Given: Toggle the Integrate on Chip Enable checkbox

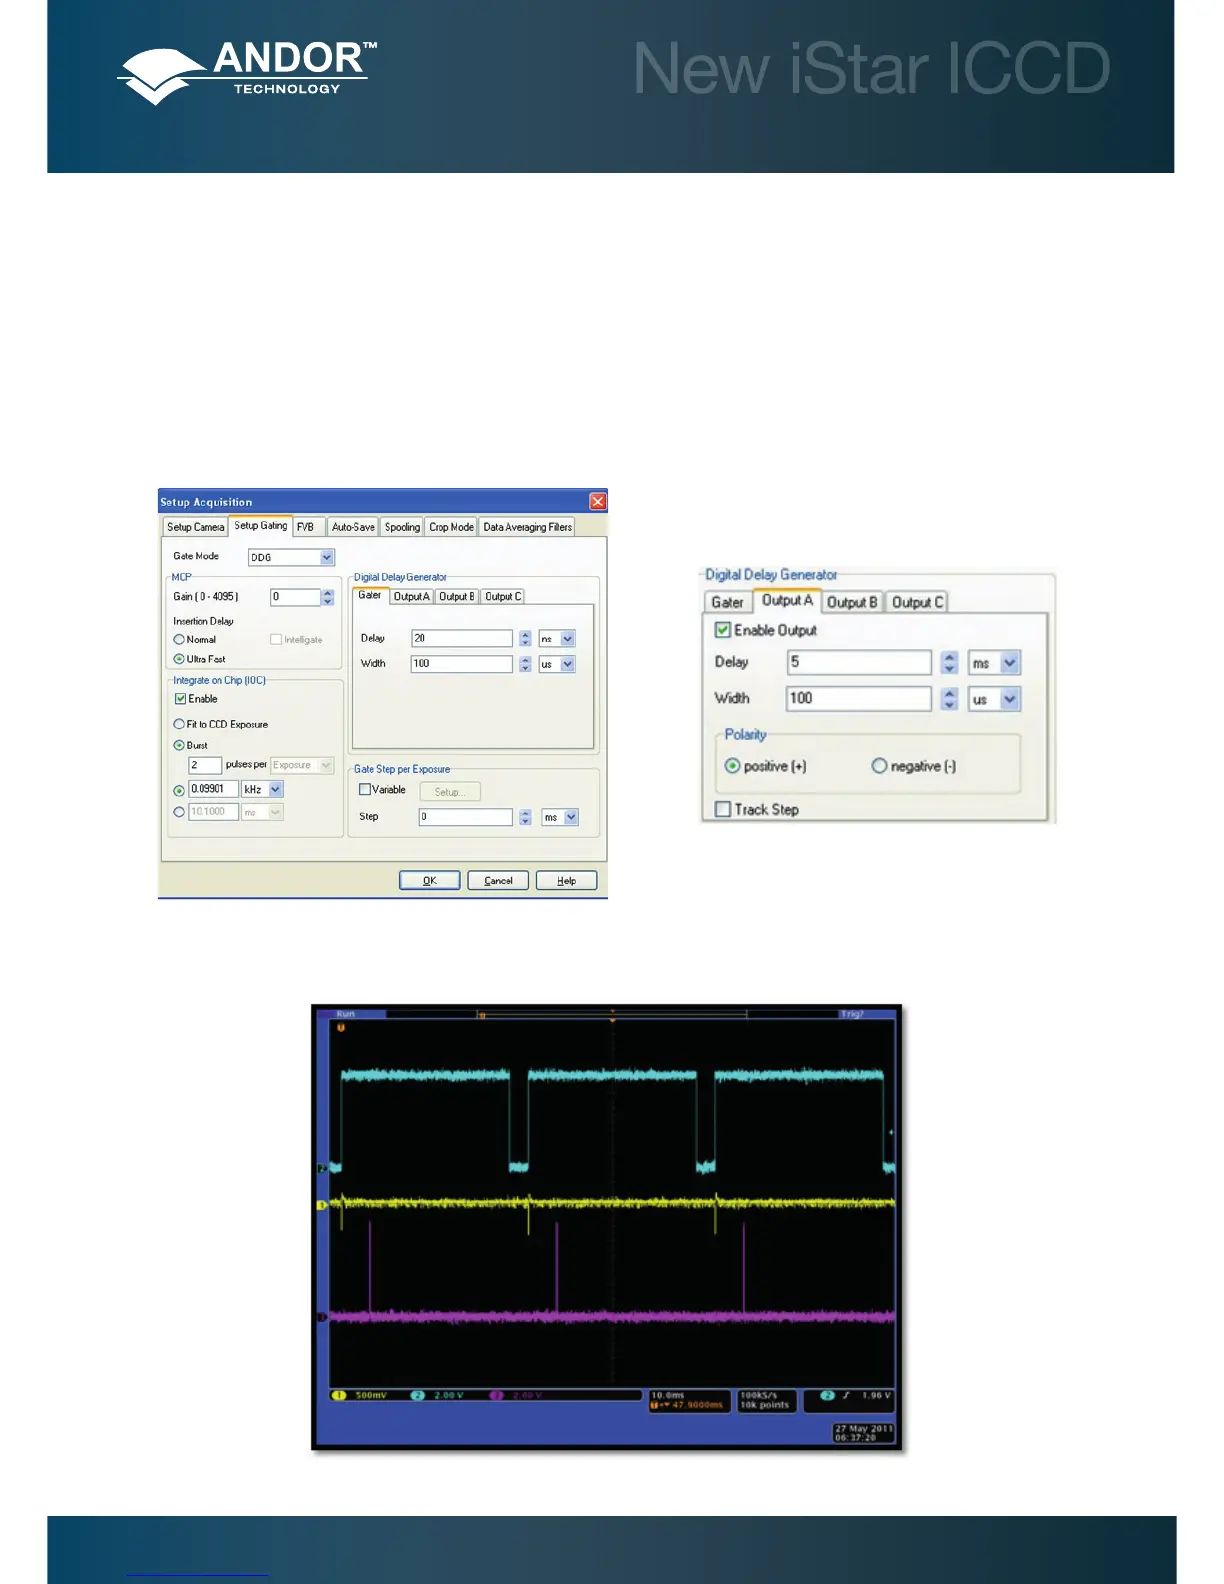Looking at the screenshot, I should (x=180, y=699).
